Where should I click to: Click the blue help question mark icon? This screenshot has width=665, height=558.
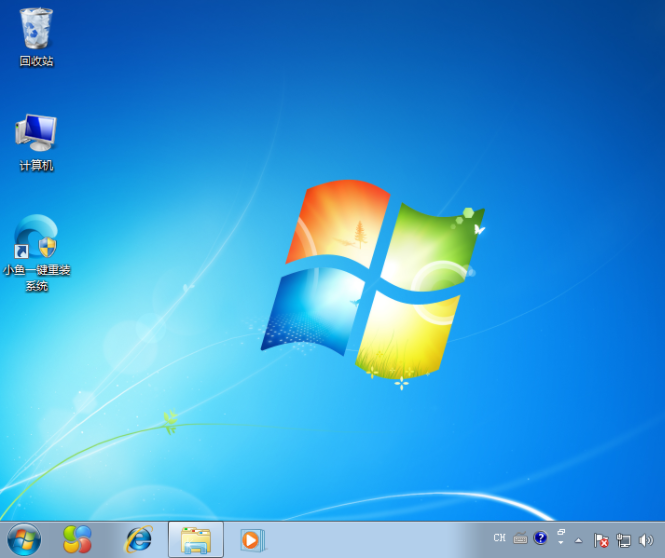(540, 538)
